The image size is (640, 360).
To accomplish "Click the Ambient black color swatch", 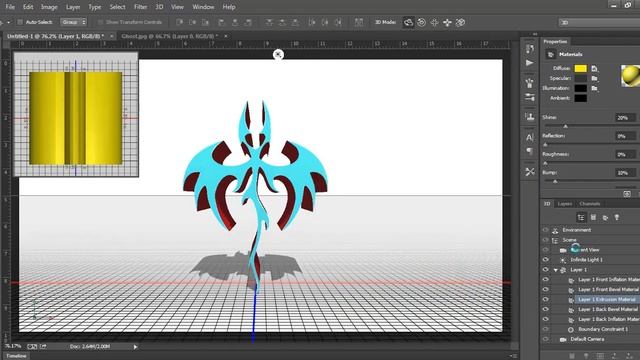I will [x=580, y=98].
